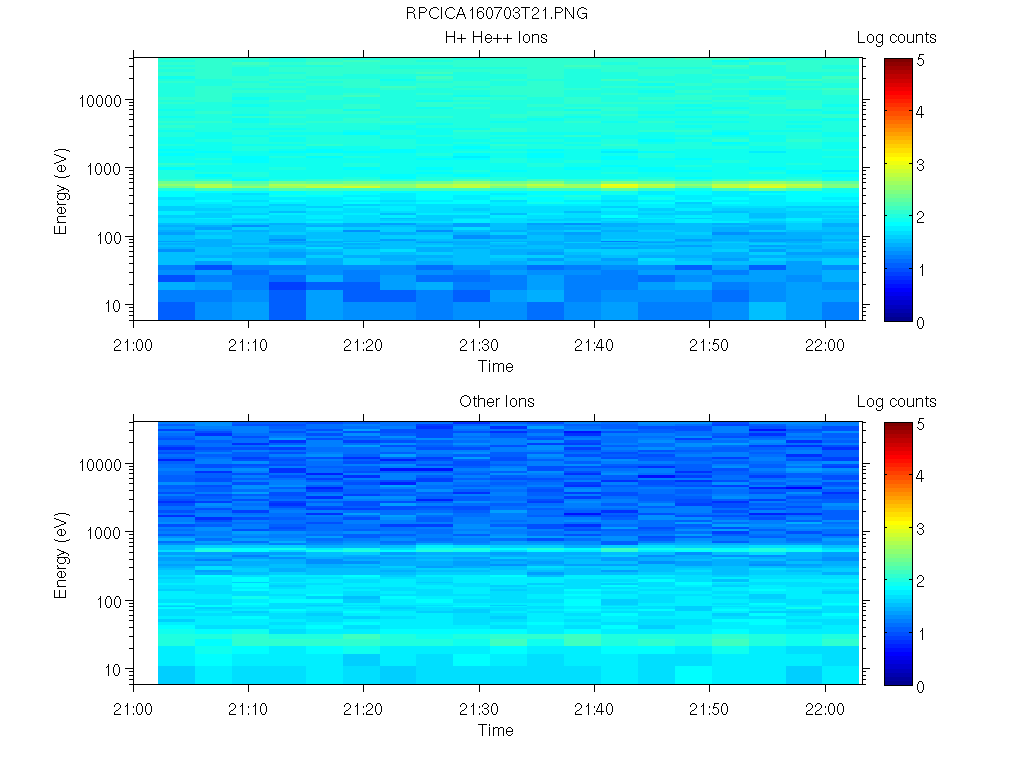Click the 10 energy tick label on the H+ He++ plot
This screenshot has height=768, width=1024.
113,306
